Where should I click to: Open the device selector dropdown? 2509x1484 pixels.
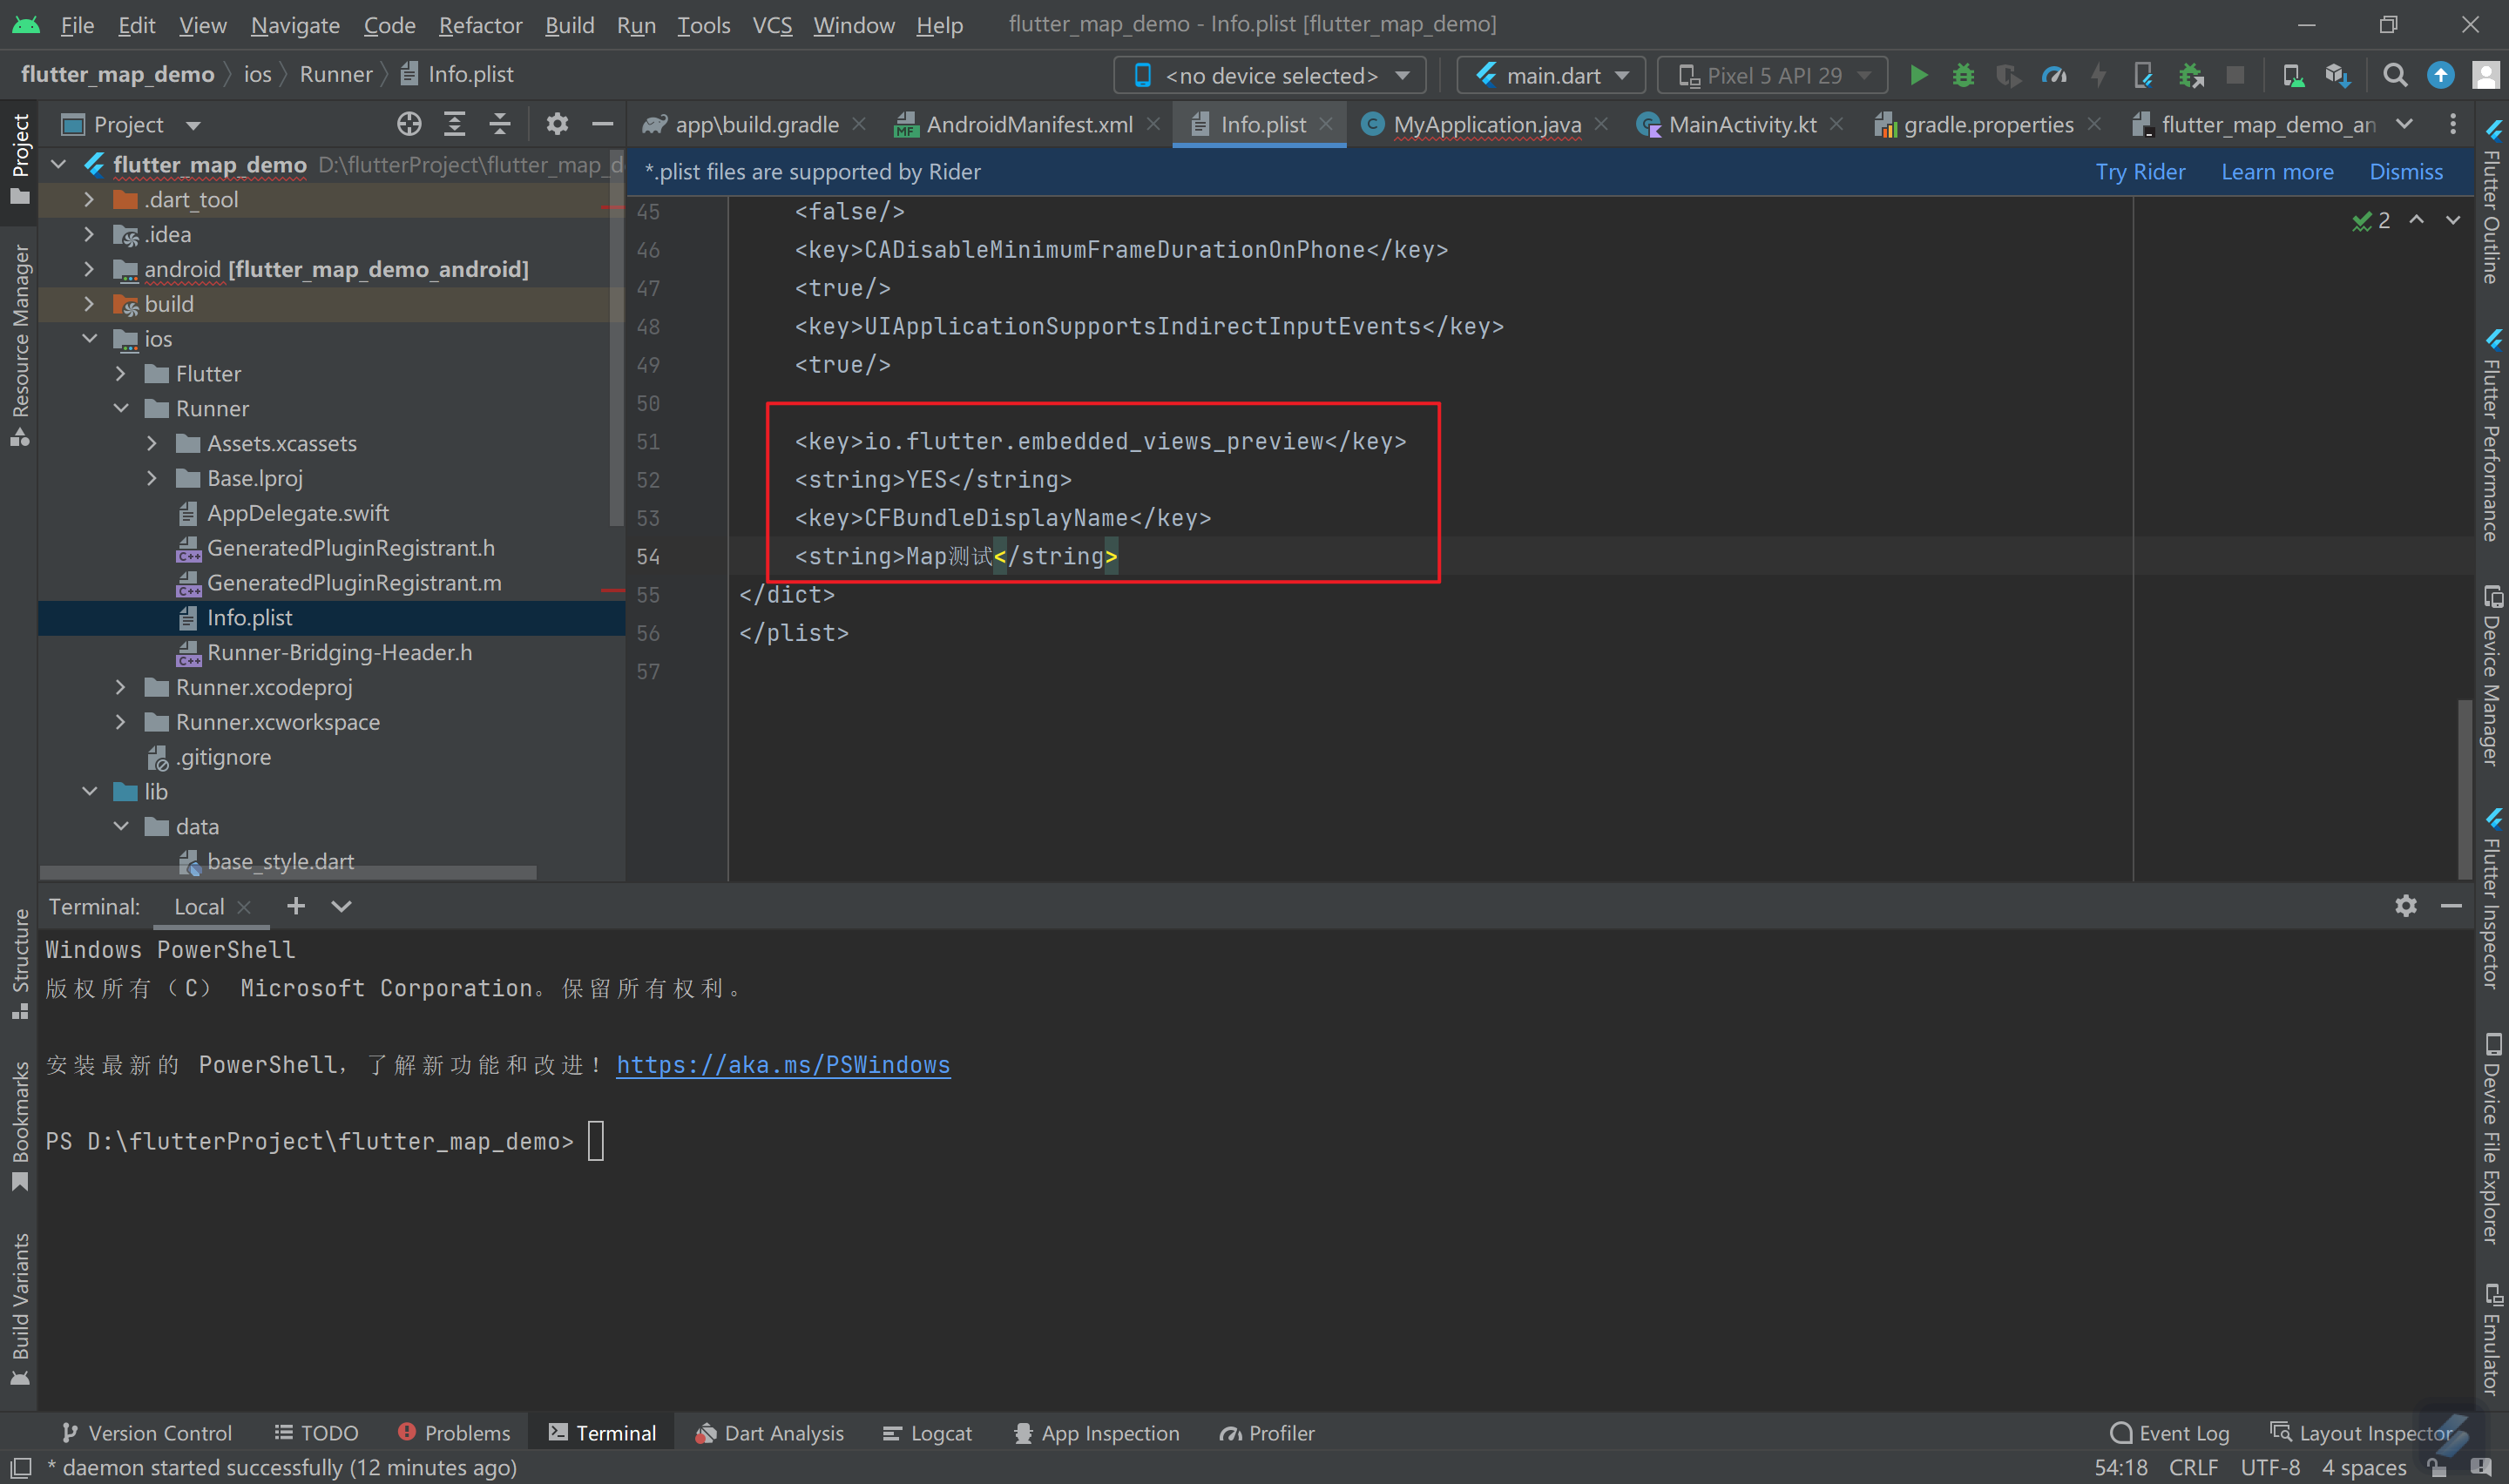tap(1270, 74)
